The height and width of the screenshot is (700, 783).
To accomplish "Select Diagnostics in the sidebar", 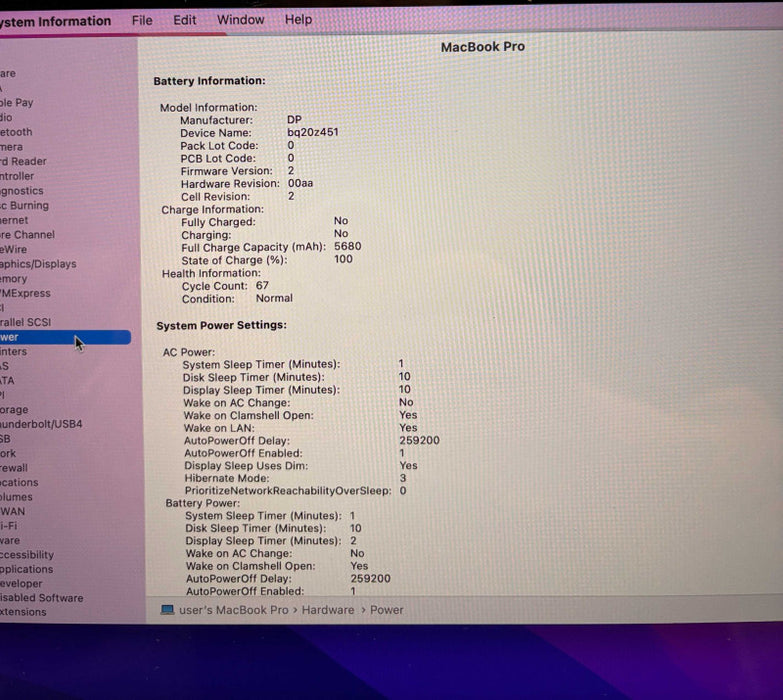I will (21, 191).
